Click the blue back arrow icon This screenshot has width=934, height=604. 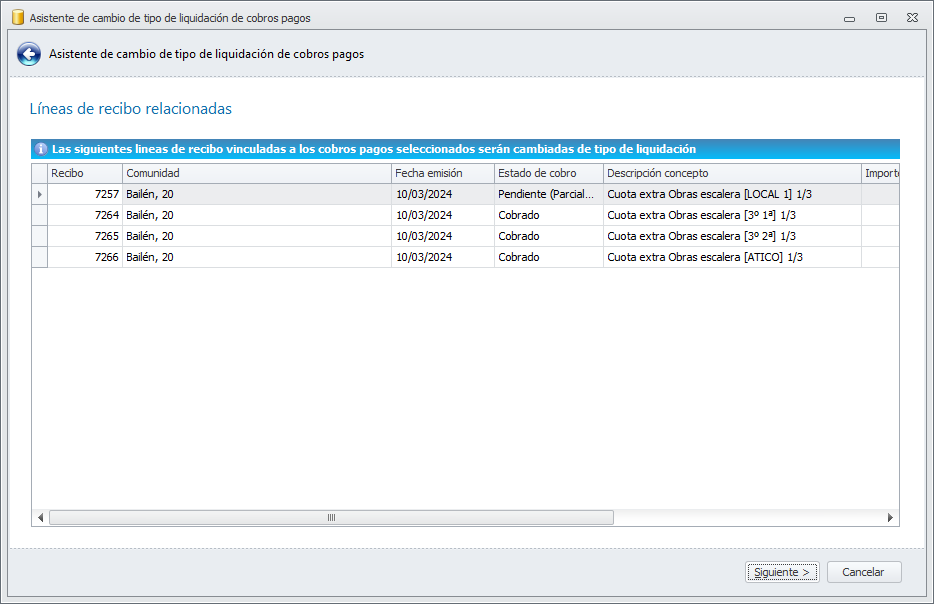tap(29, 54)
